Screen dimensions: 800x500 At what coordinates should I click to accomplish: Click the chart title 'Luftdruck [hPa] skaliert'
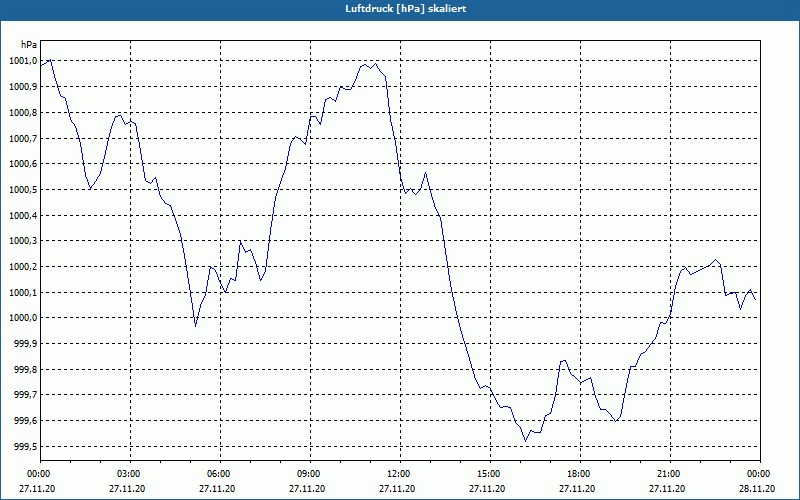pos(406,9)
